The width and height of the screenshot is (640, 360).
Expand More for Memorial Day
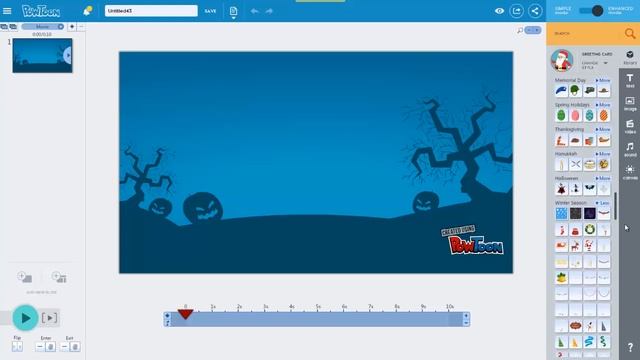tap(603, 80)
